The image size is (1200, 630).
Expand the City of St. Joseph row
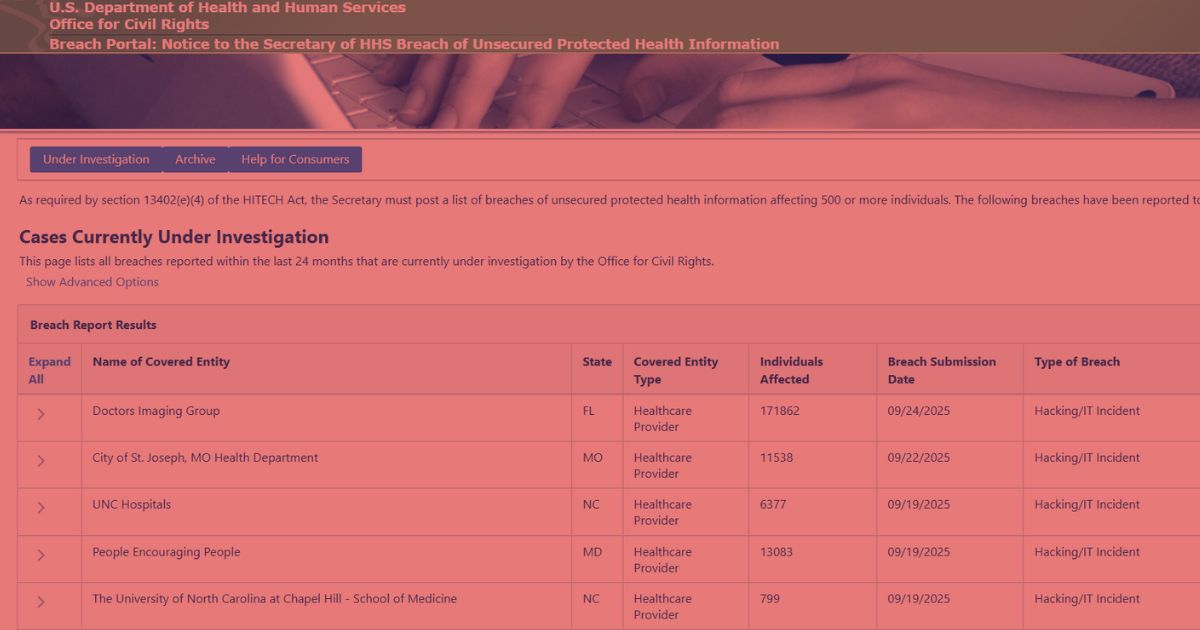[41, 461]
